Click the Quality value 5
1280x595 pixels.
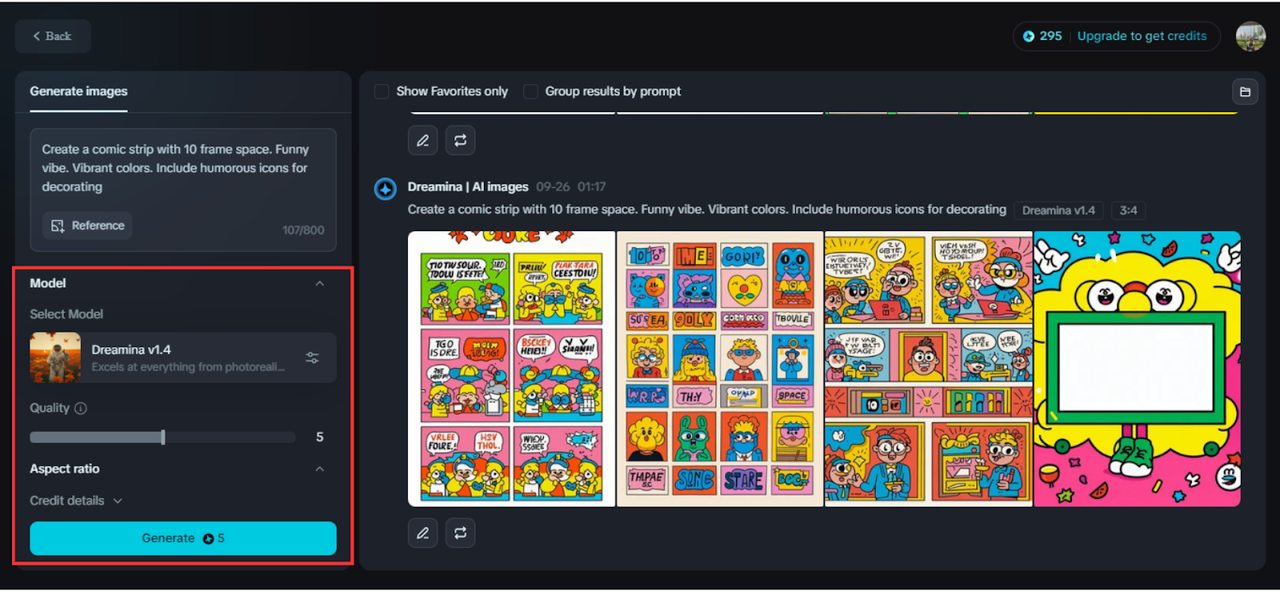click(x=320, y=437)
